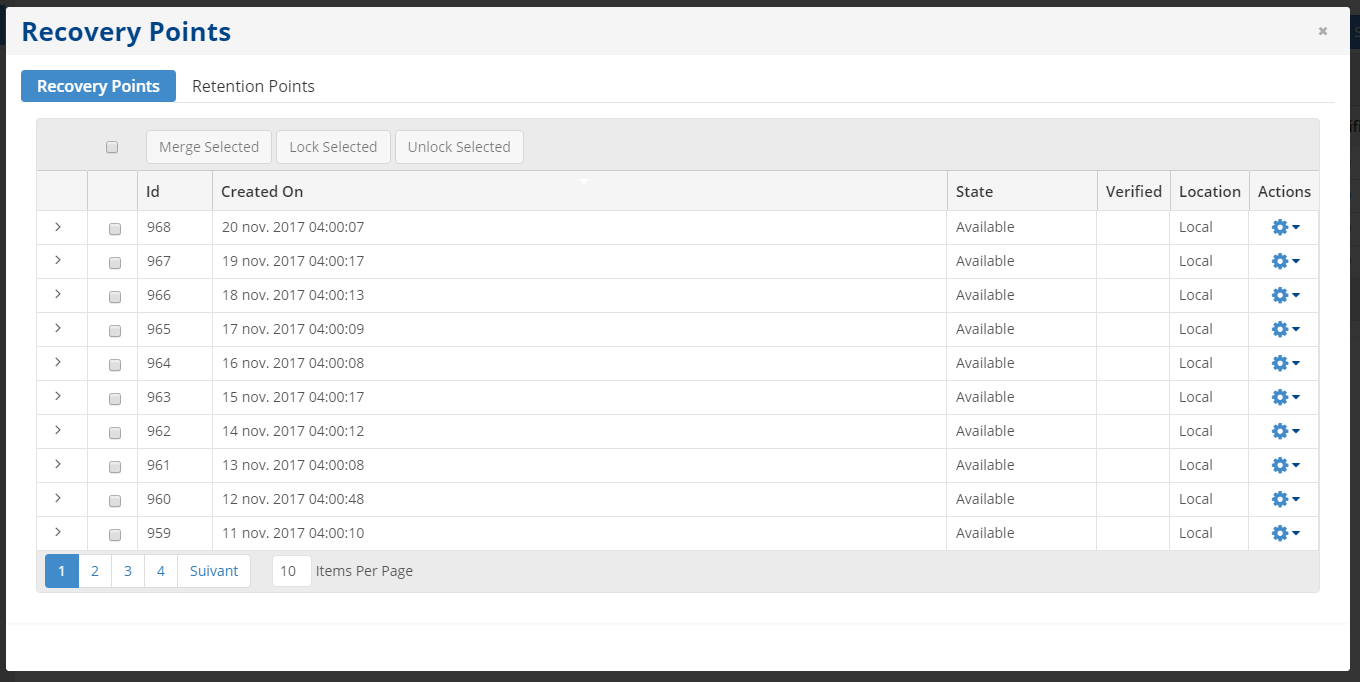The height and width of the screenshot is (682, 1360).
Task: Expand row chevron for recovery point 963
Action: 58,397
